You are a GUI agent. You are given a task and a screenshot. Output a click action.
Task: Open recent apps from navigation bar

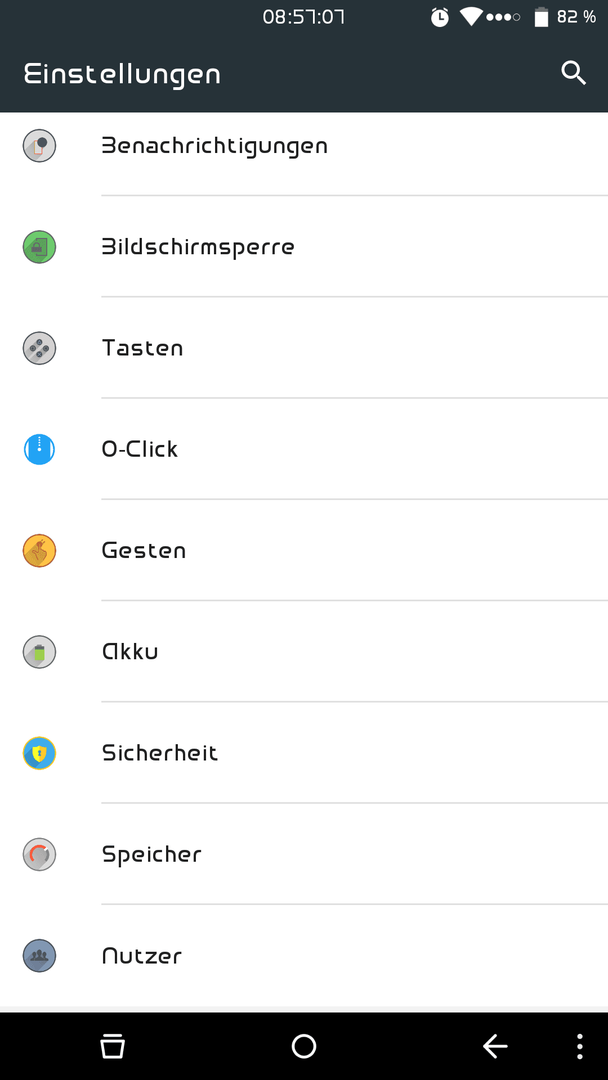(113, 1046)
